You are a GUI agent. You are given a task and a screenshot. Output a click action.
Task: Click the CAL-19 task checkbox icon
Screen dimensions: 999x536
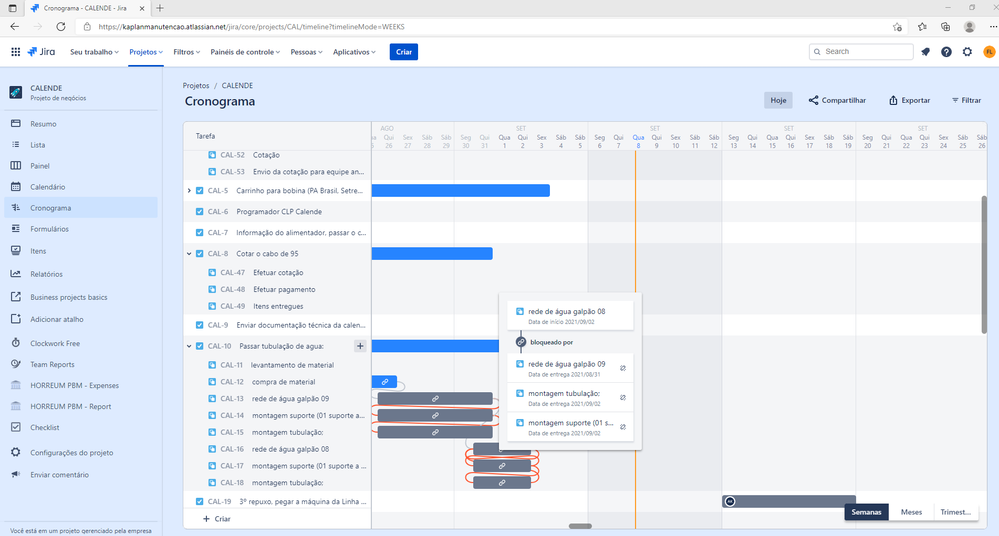(x=199, y=502)
